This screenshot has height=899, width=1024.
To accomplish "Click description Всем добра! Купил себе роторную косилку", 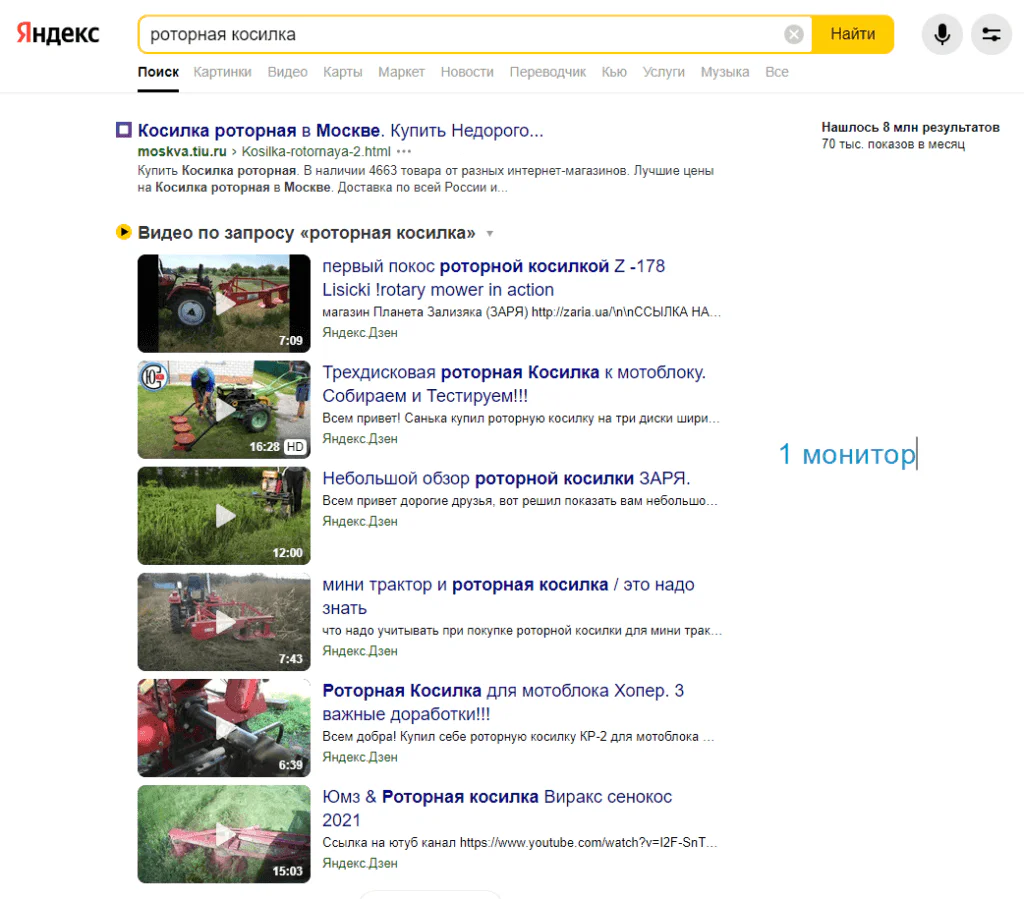I will [519, 736].
